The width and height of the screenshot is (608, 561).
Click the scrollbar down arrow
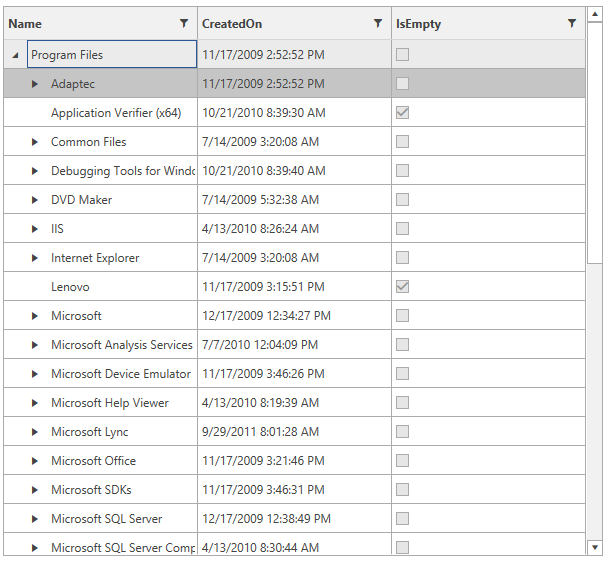click(x=595, y=547)
